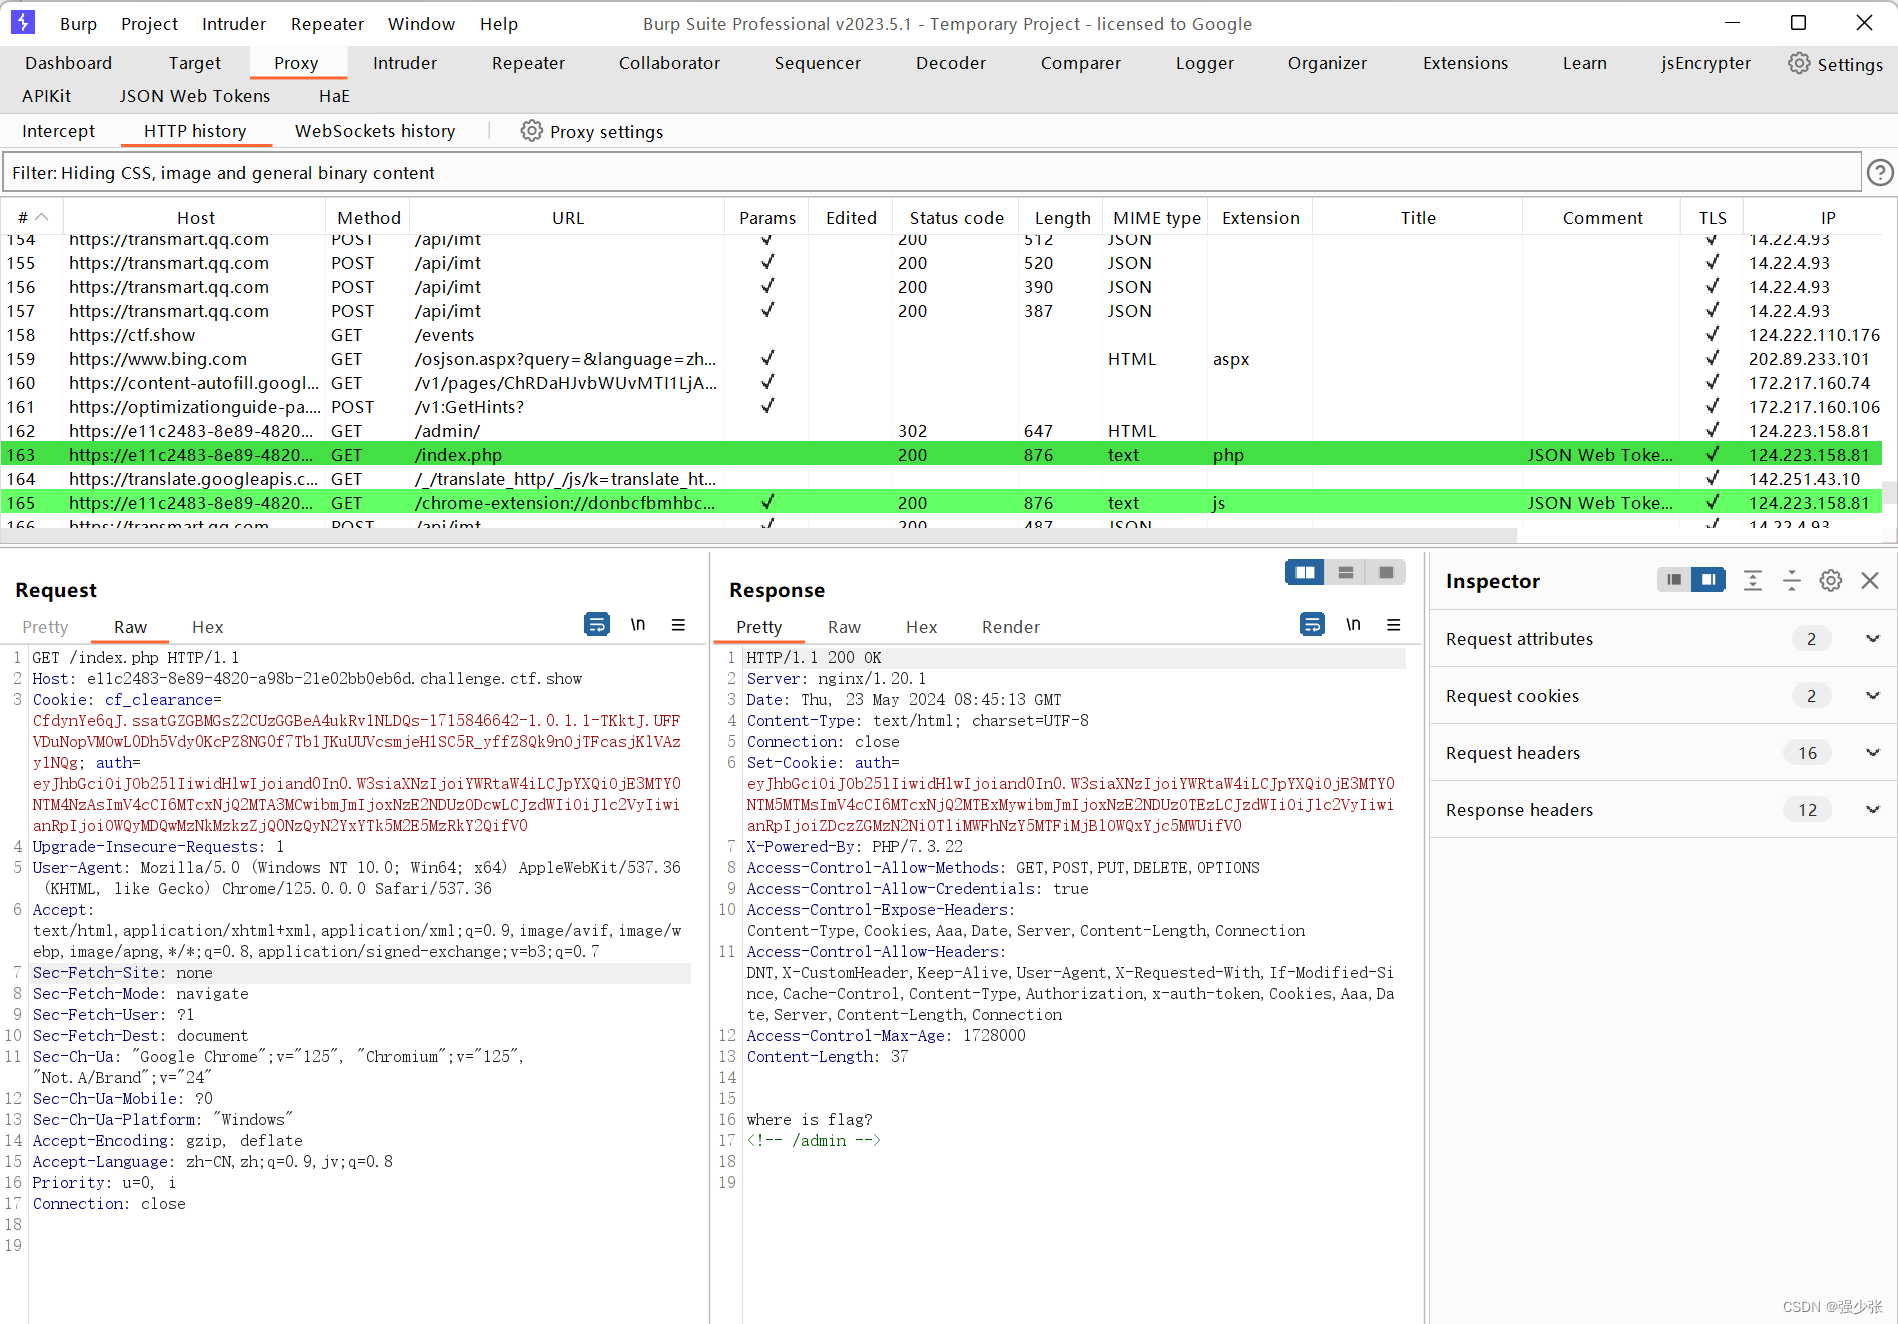Open the Extensions tab
This screenshot has height=1324, width=1898.
pos(1465,63)
